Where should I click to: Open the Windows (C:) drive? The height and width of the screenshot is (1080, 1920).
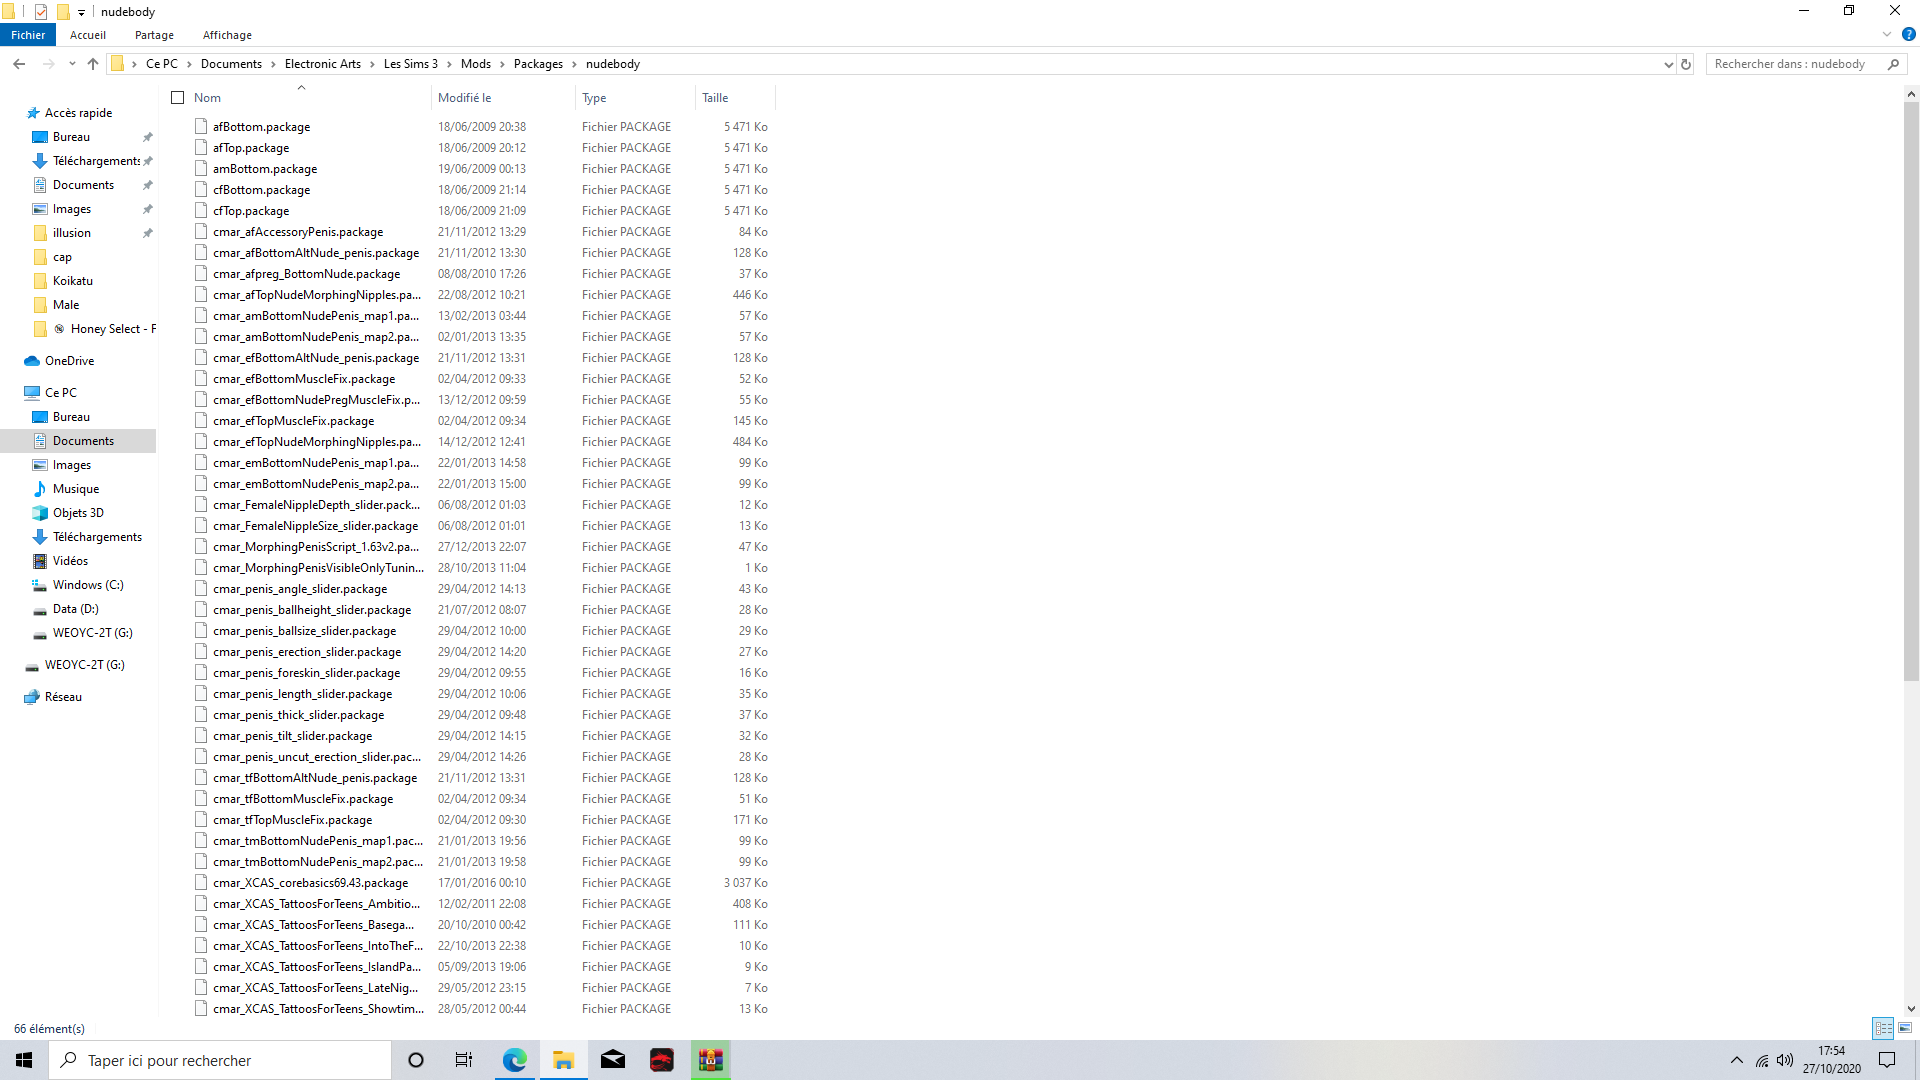coord(88,585)
